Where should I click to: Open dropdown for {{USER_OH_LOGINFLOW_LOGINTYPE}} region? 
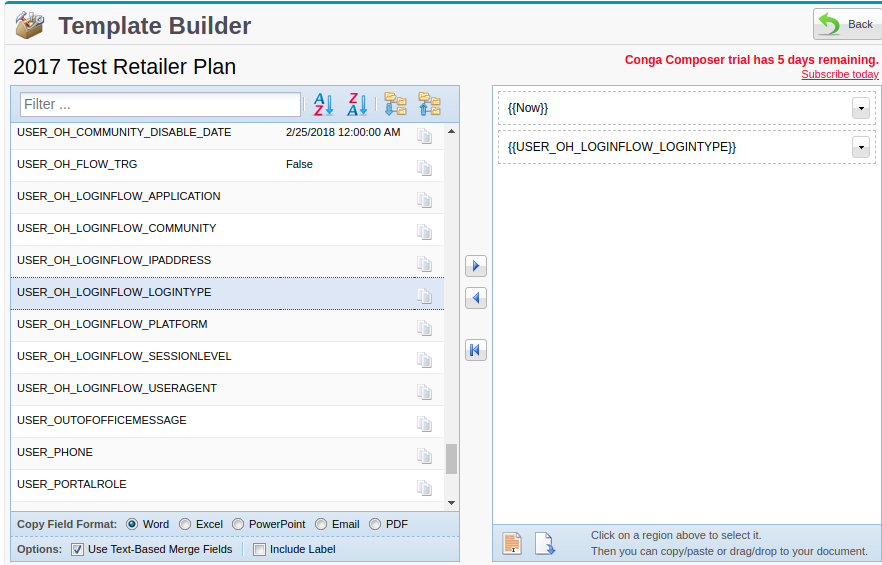click(x=860, y=147)
